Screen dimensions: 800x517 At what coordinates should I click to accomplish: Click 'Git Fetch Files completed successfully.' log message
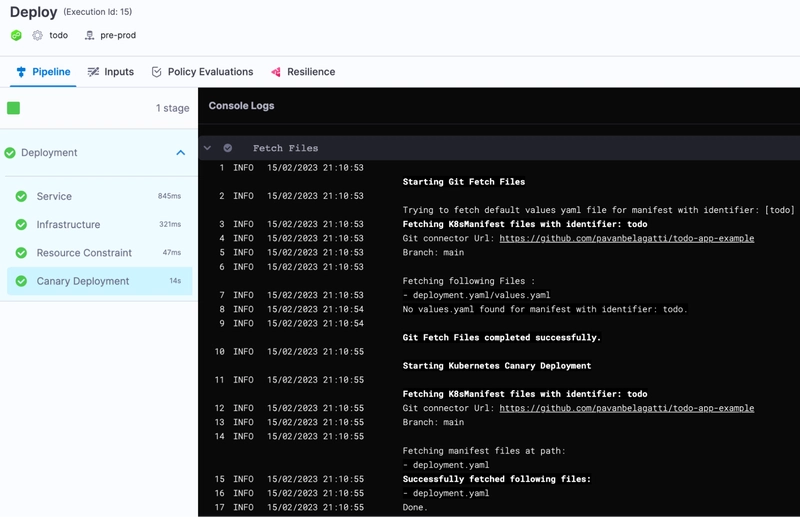pos(502,337)
